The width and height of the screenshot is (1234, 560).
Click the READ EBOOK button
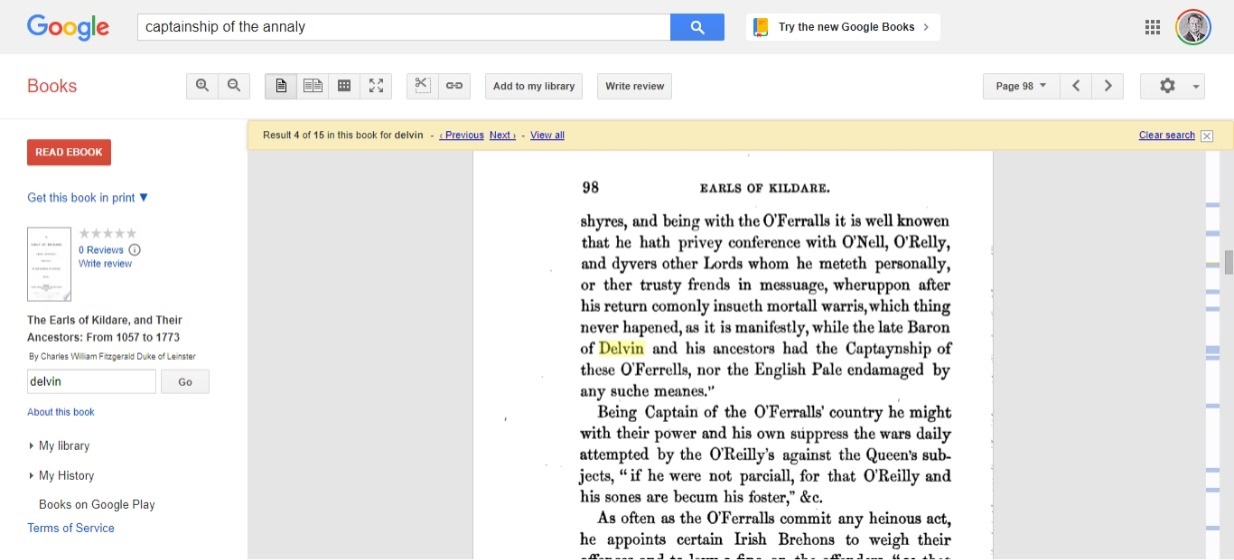point(69,152)
